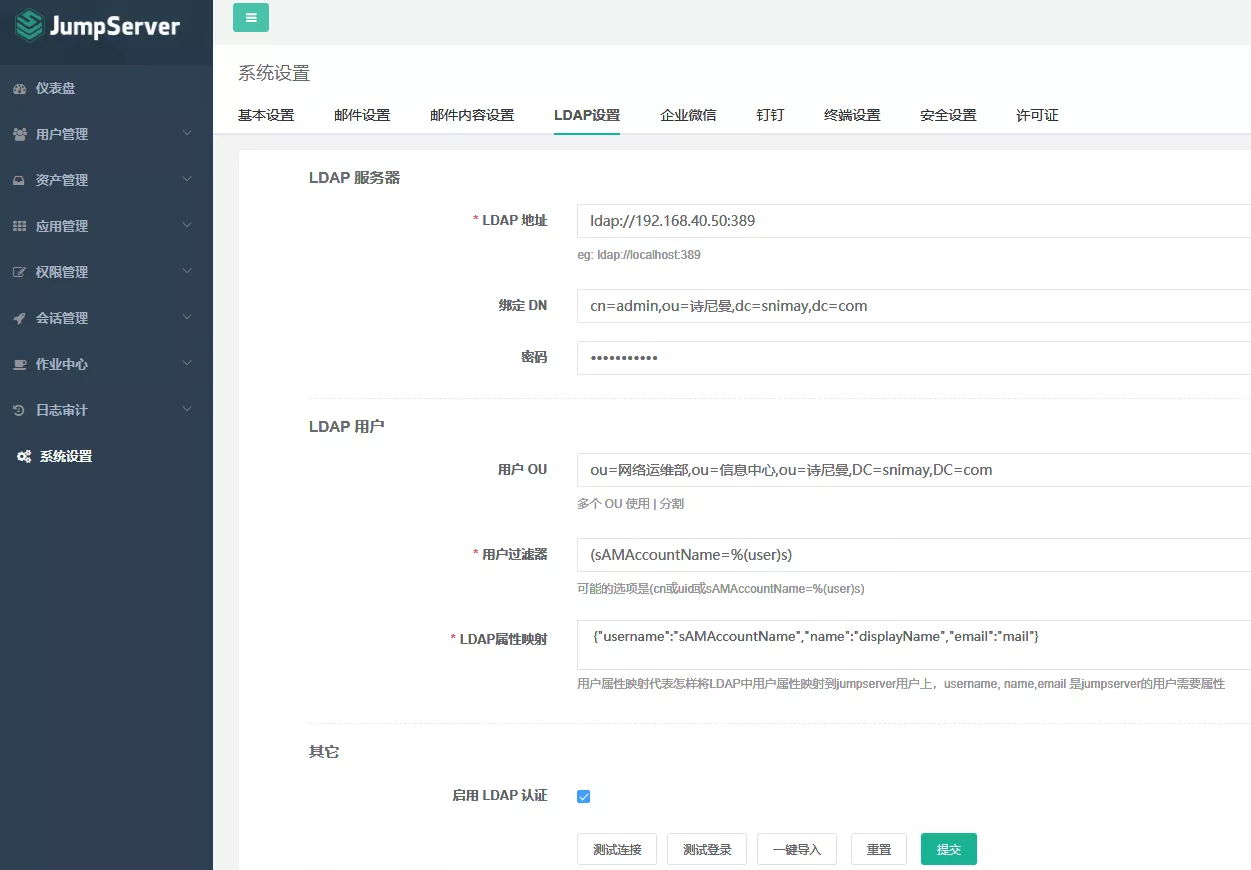Expand the 日志审计 sidebar menu chevron
The height and width of the screenshot is (870, 1251).
pos(187,410)
